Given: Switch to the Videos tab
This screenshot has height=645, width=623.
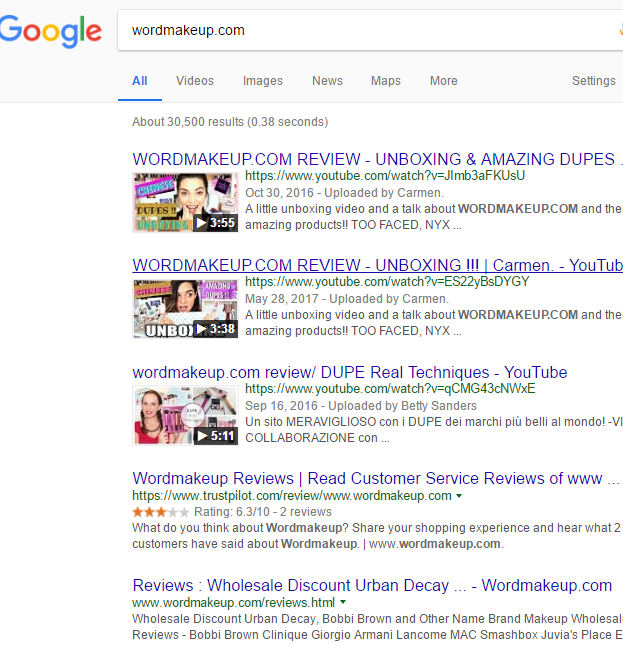Looking at the screenshot, I should [195, 81].
